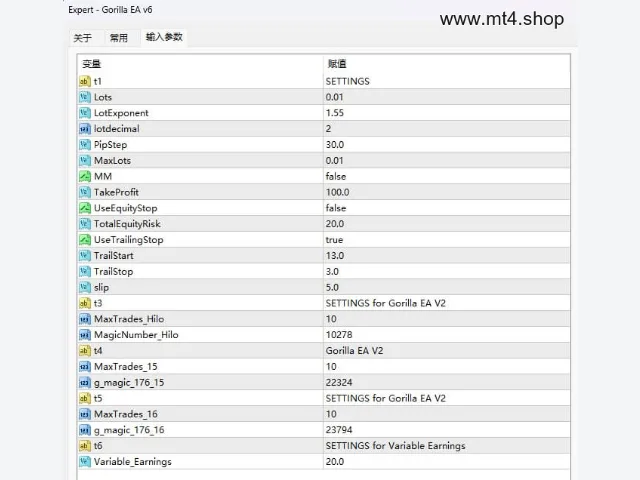
Task: Click the t5 value cell
Action: [447, 398]
